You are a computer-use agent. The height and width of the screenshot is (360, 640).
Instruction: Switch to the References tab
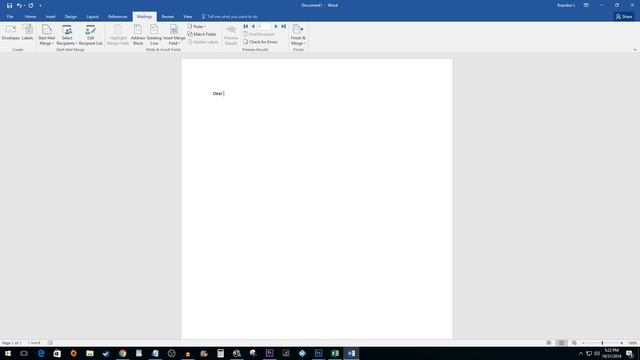118,17
